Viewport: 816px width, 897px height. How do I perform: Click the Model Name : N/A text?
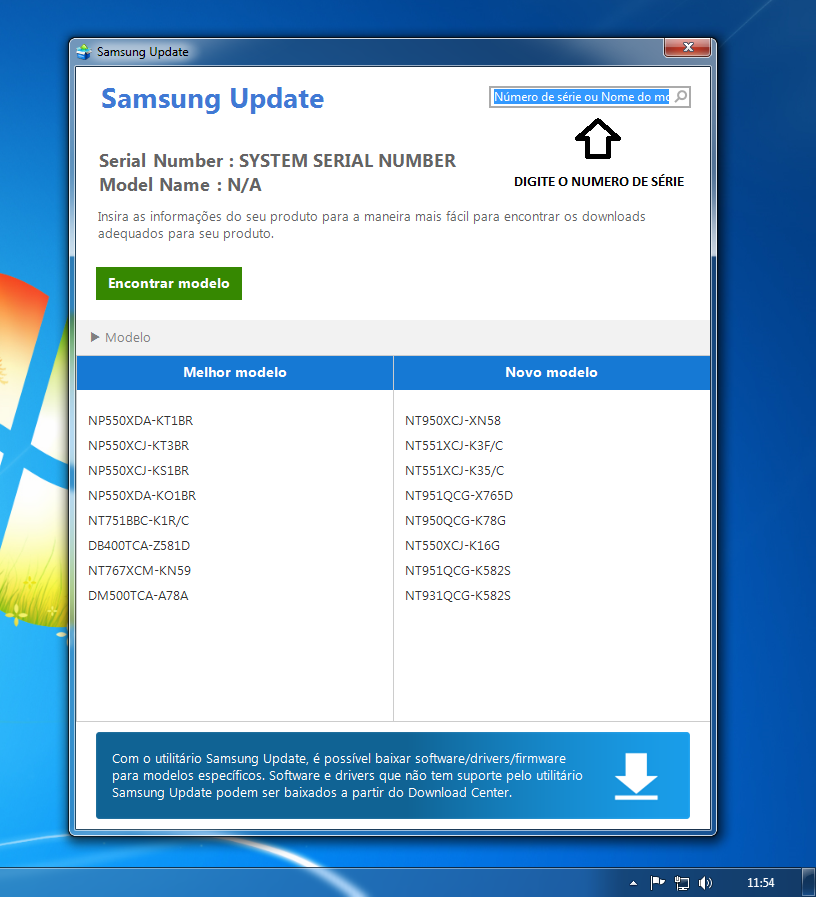(180, 185)
